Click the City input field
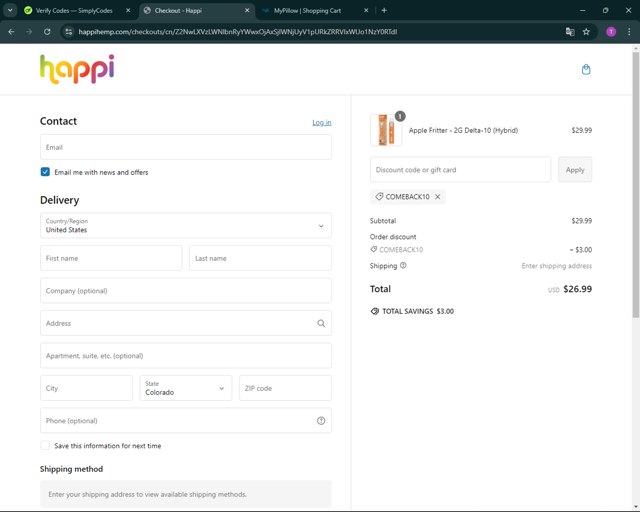 [x=87, y=388]
